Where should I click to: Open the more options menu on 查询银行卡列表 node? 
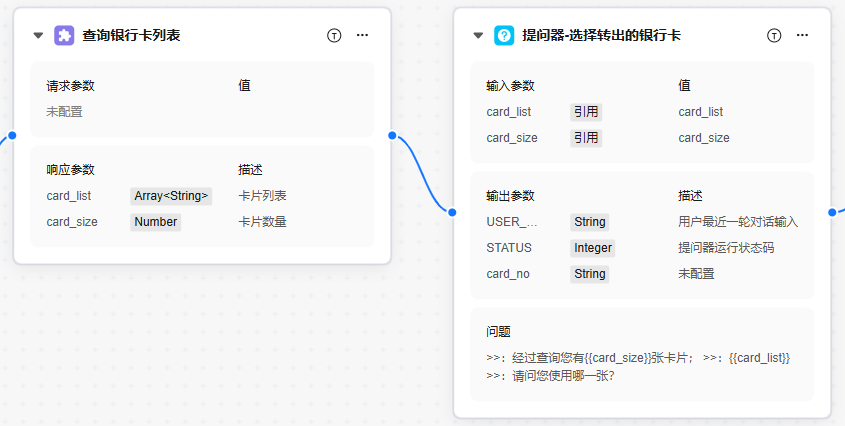362,35
